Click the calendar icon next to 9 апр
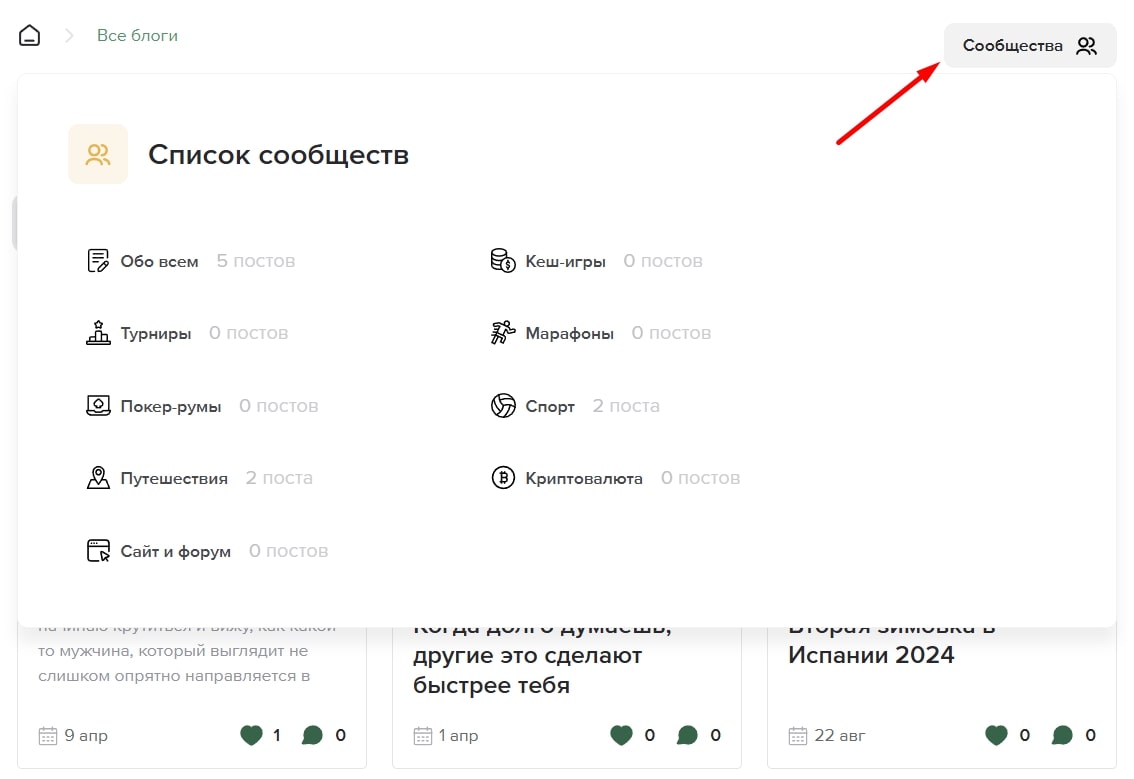The image size is (1134, 779). (x=46, y=734)
